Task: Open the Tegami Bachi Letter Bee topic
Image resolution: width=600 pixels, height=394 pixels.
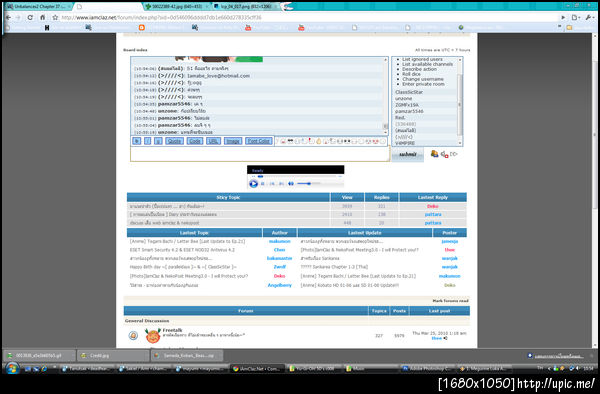Action: (187, 241)
